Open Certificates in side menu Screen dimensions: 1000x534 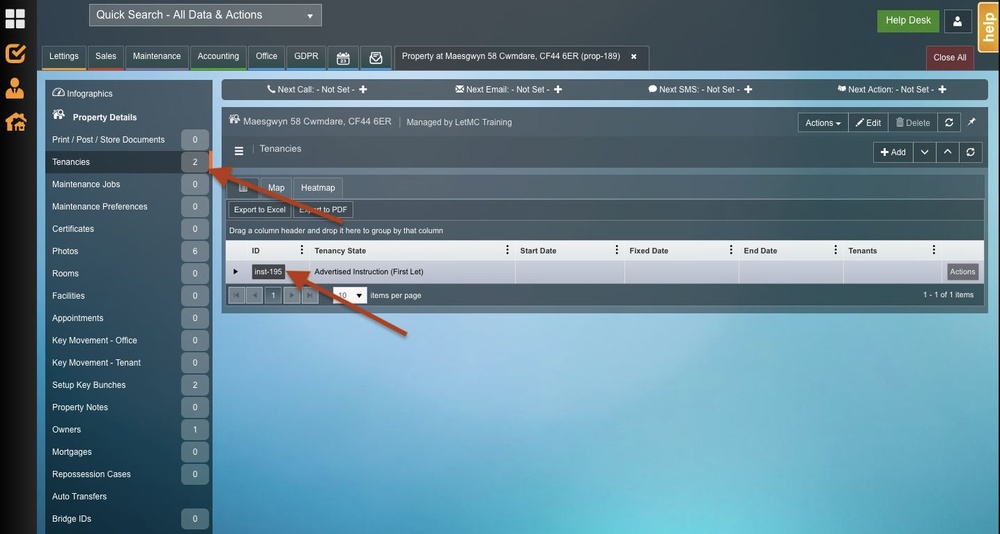[130, 229]
